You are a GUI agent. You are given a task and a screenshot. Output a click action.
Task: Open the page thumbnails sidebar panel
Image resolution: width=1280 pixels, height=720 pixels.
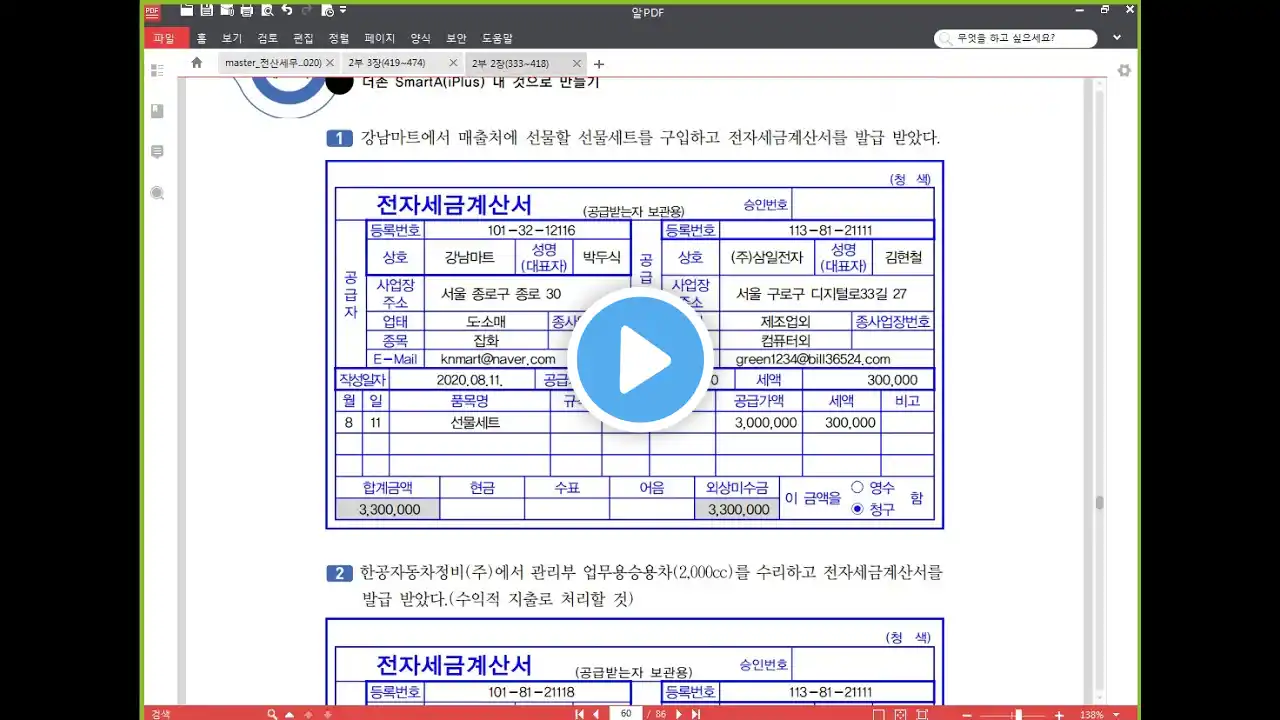[157, 70]
